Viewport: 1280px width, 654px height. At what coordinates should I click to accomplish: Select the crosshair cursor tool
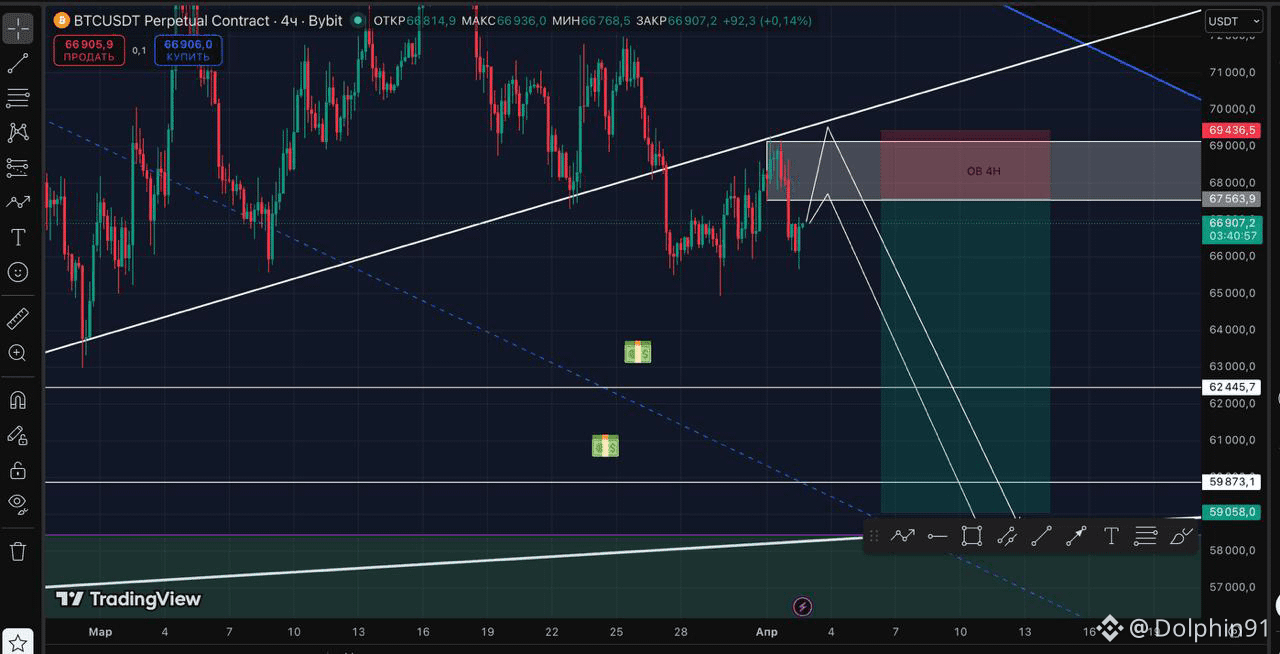[x=18, y=28]
